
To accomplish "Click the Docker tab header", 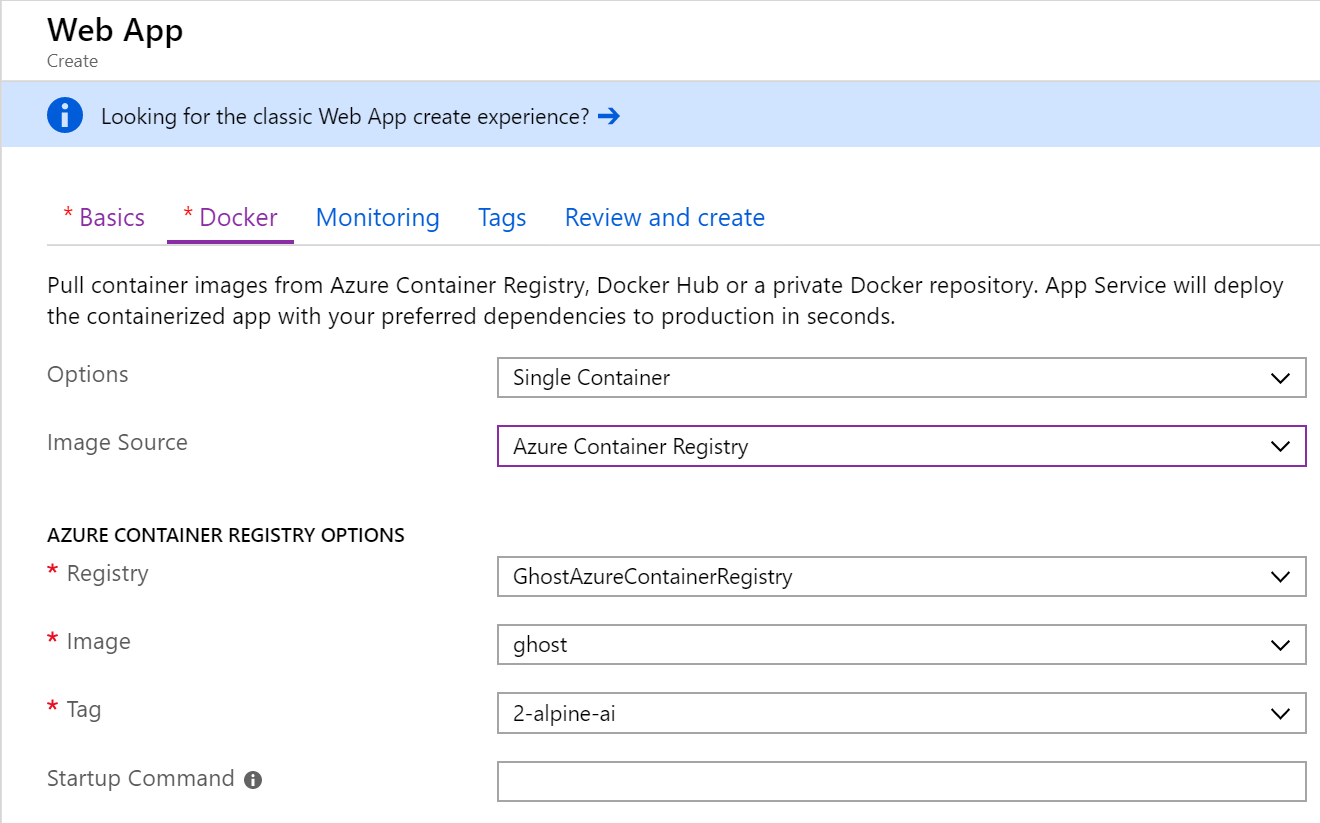I will (x=230, y=217).
